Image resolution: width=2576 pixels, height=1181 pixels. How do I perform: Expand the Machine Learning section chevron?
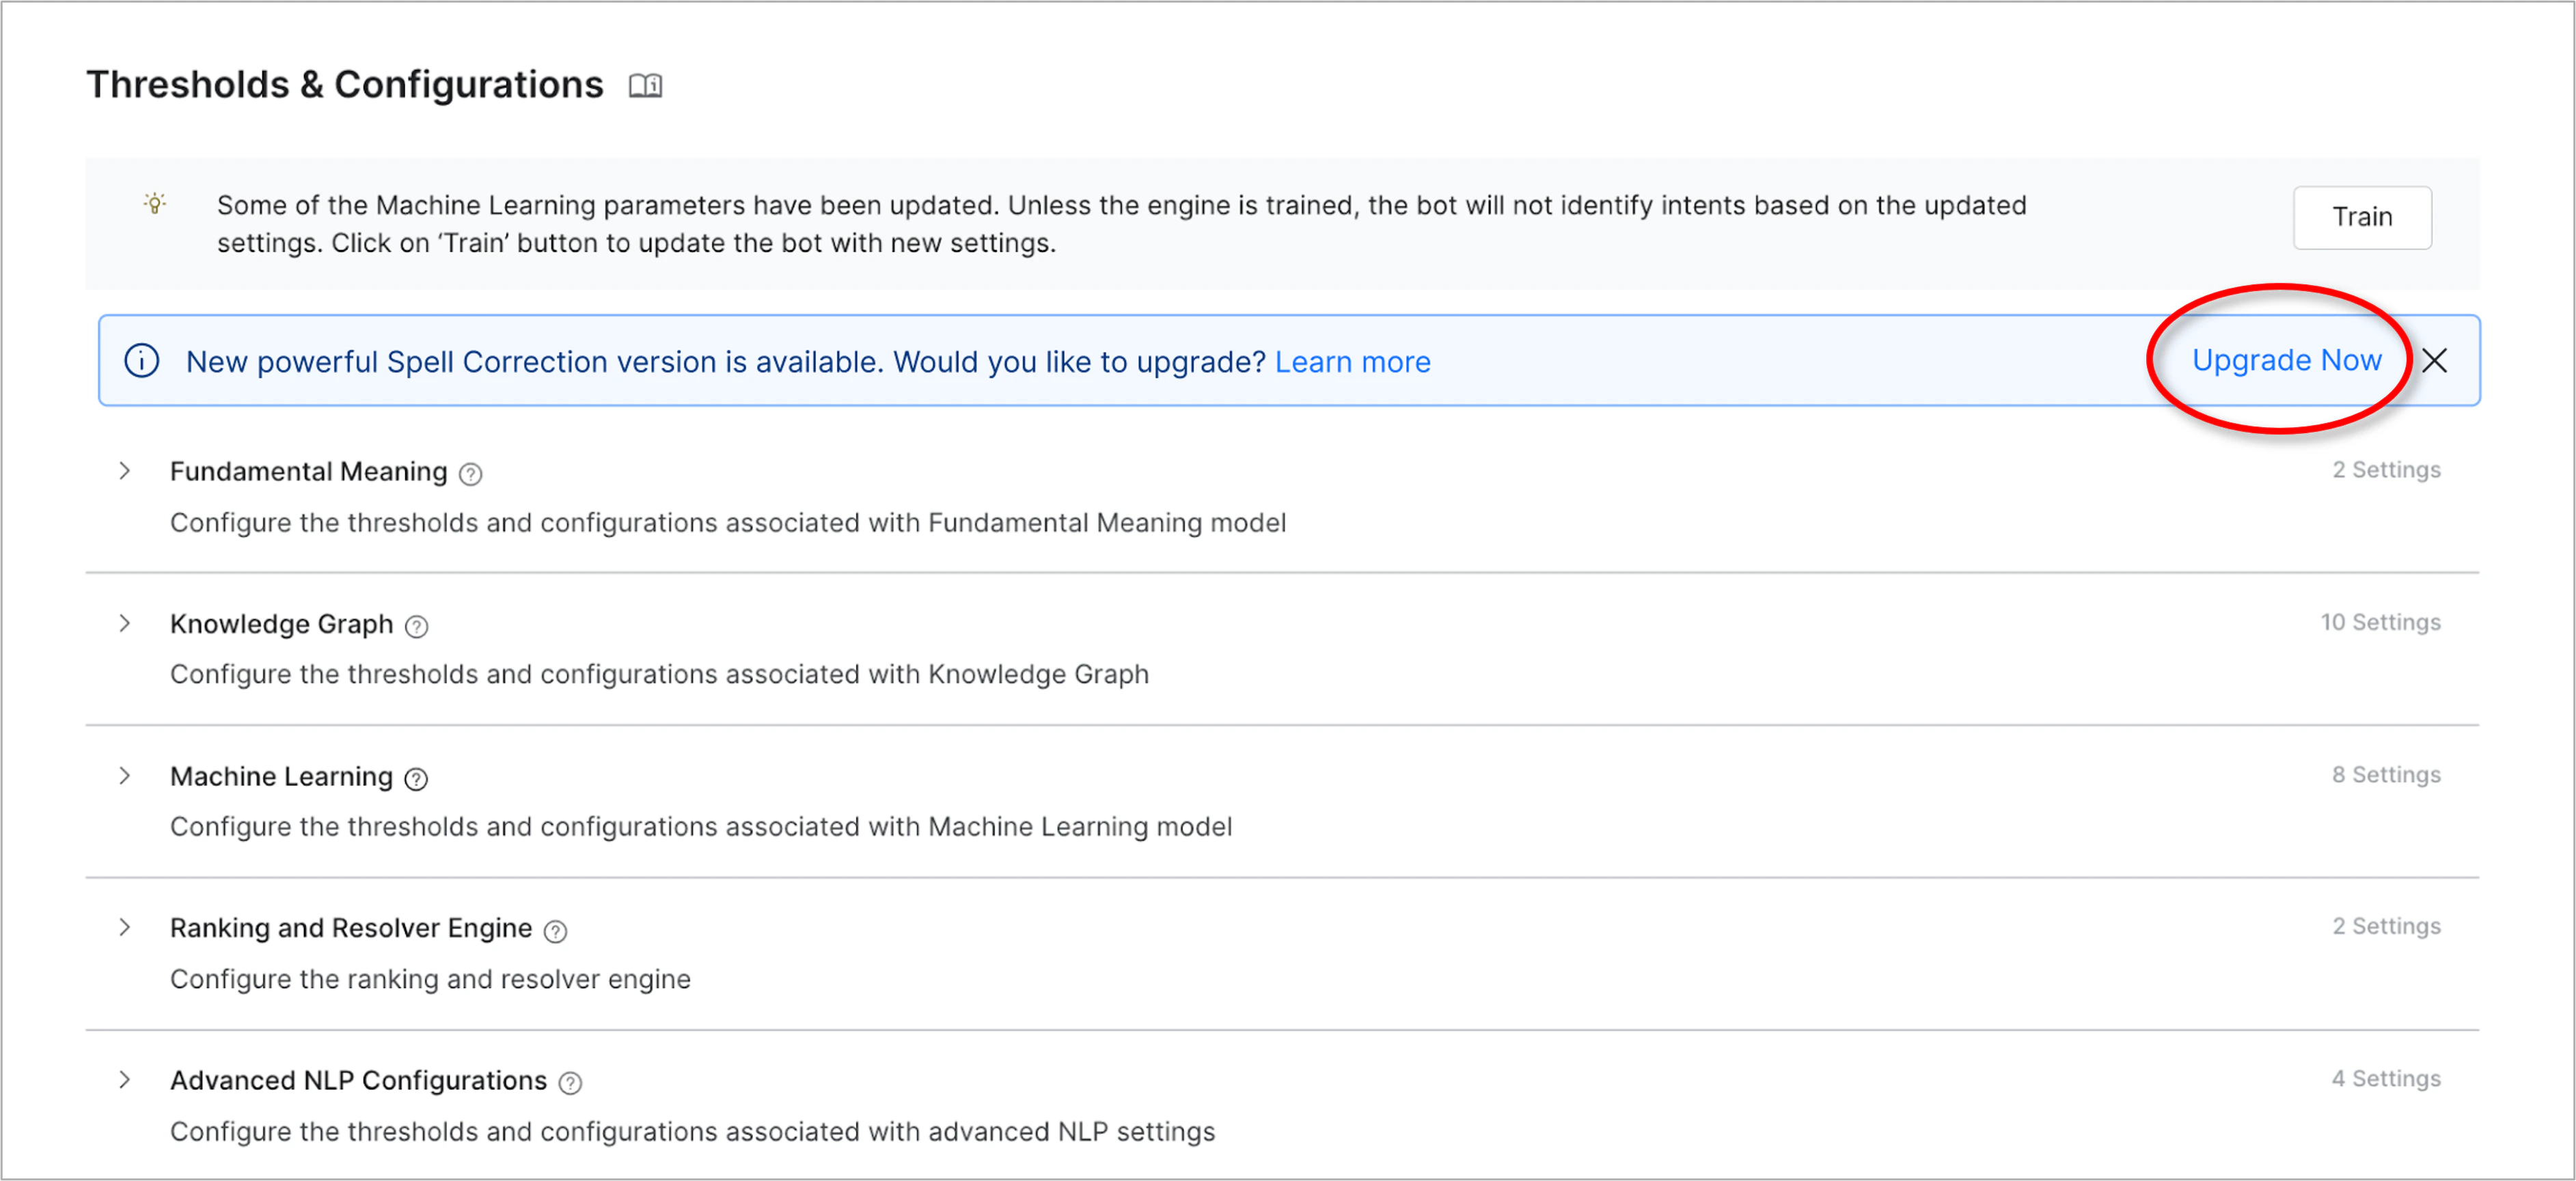(125, 776)
